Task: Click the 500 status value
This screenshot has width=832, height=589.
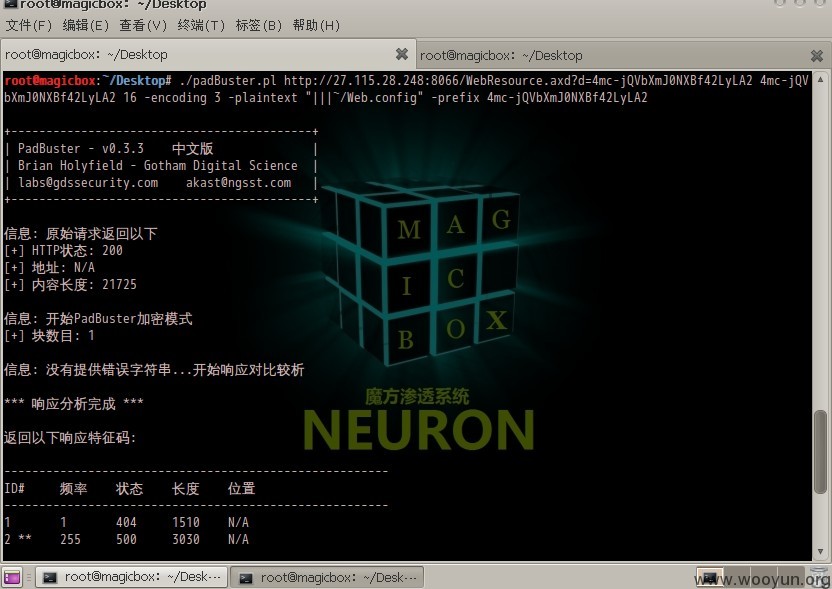Action: coord(126,540)
